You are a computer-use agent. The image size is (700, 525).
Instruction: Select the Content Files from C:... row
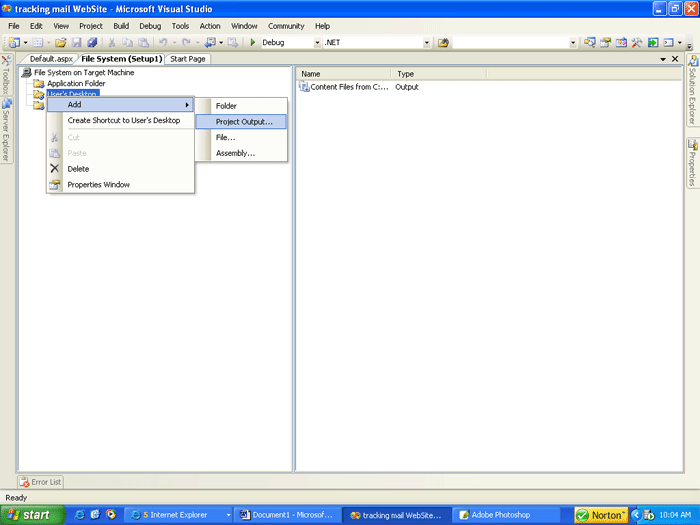[x=359, y=87]
